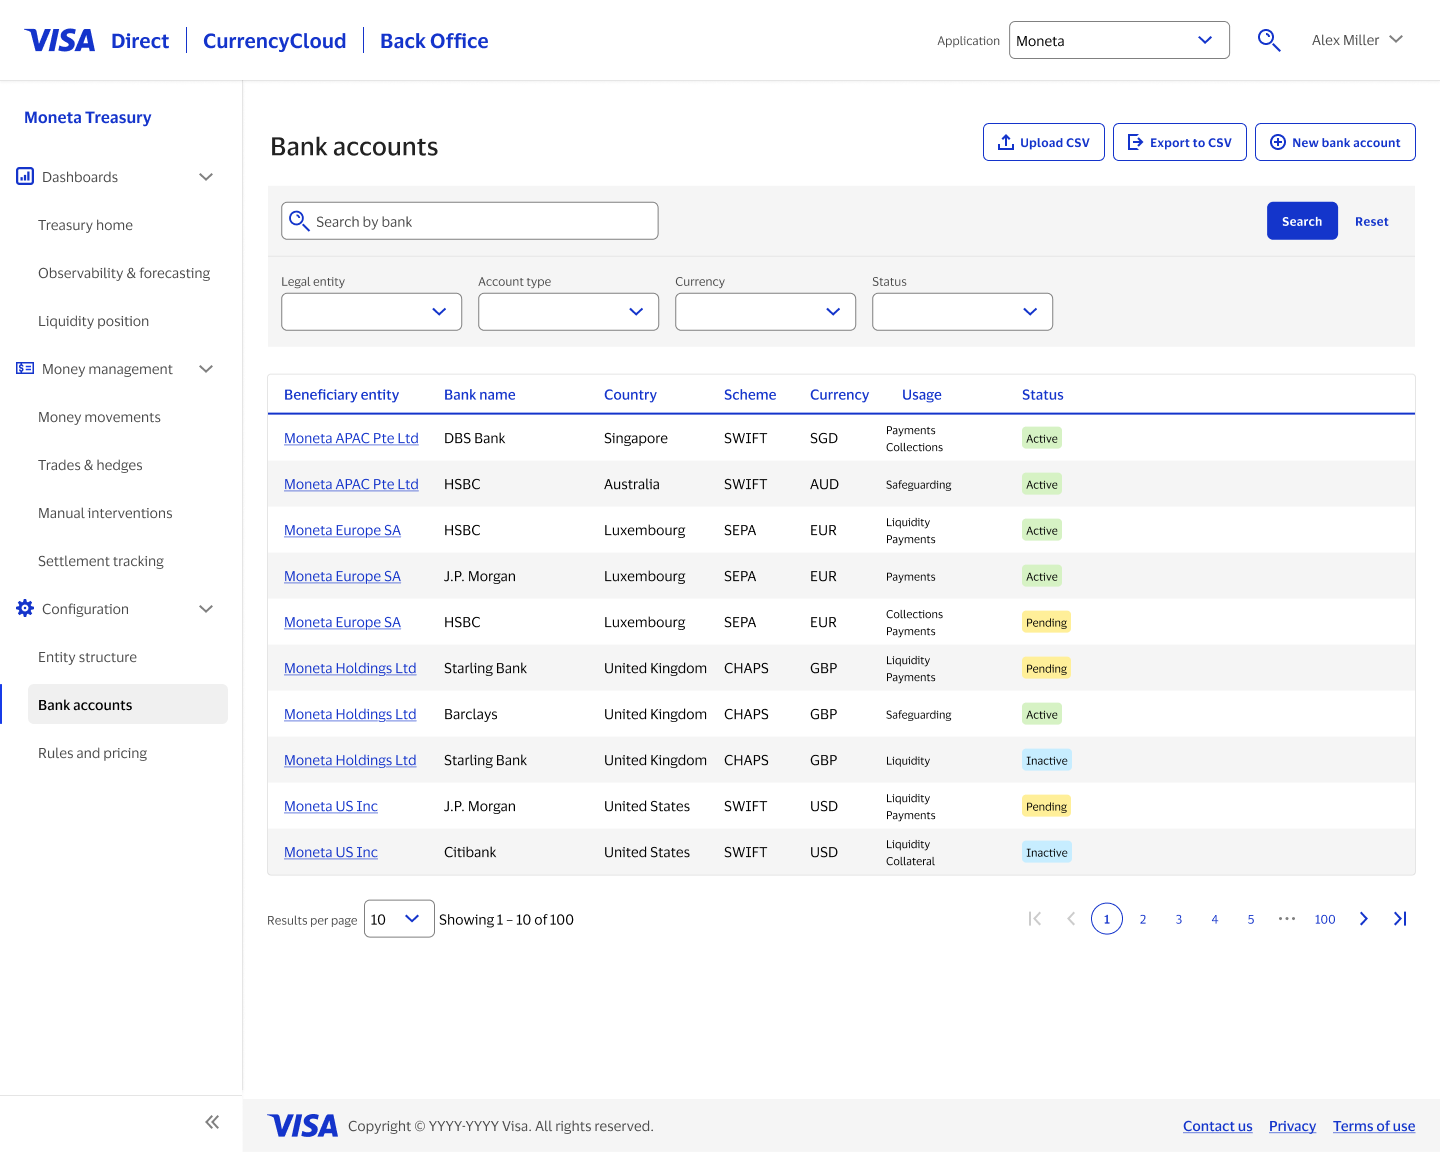Sort by Status column header
The width and height of the screenshot is (1440, 1152).
pyautogui.click(x=1042, y=394)
